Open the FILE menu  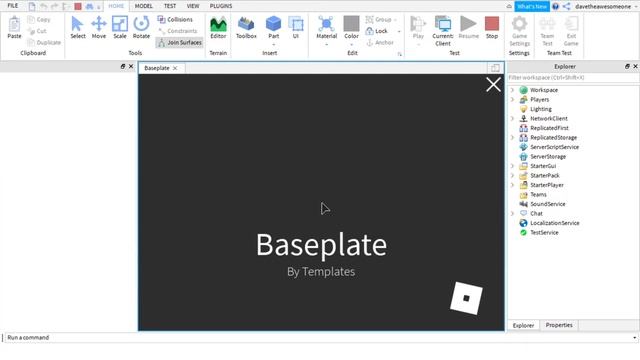pos(13,6)
